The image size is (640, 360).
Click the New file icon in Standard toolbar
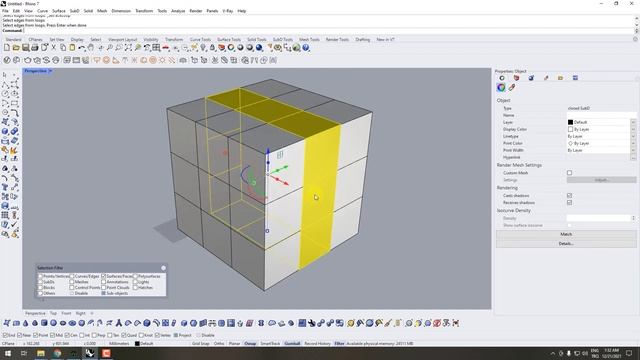point(7,48)
